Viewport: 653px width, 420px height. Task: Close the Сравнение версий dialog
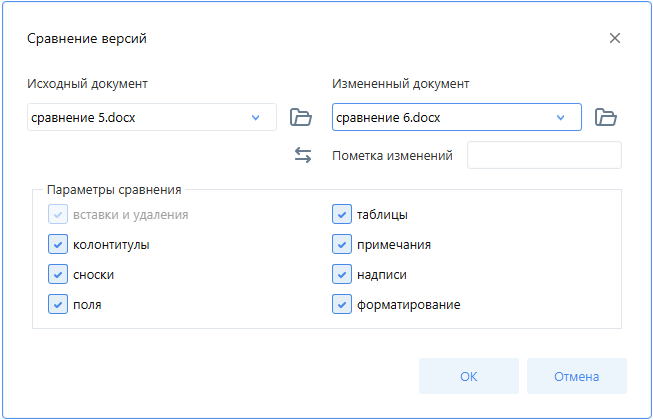click(x=615, y=39)
